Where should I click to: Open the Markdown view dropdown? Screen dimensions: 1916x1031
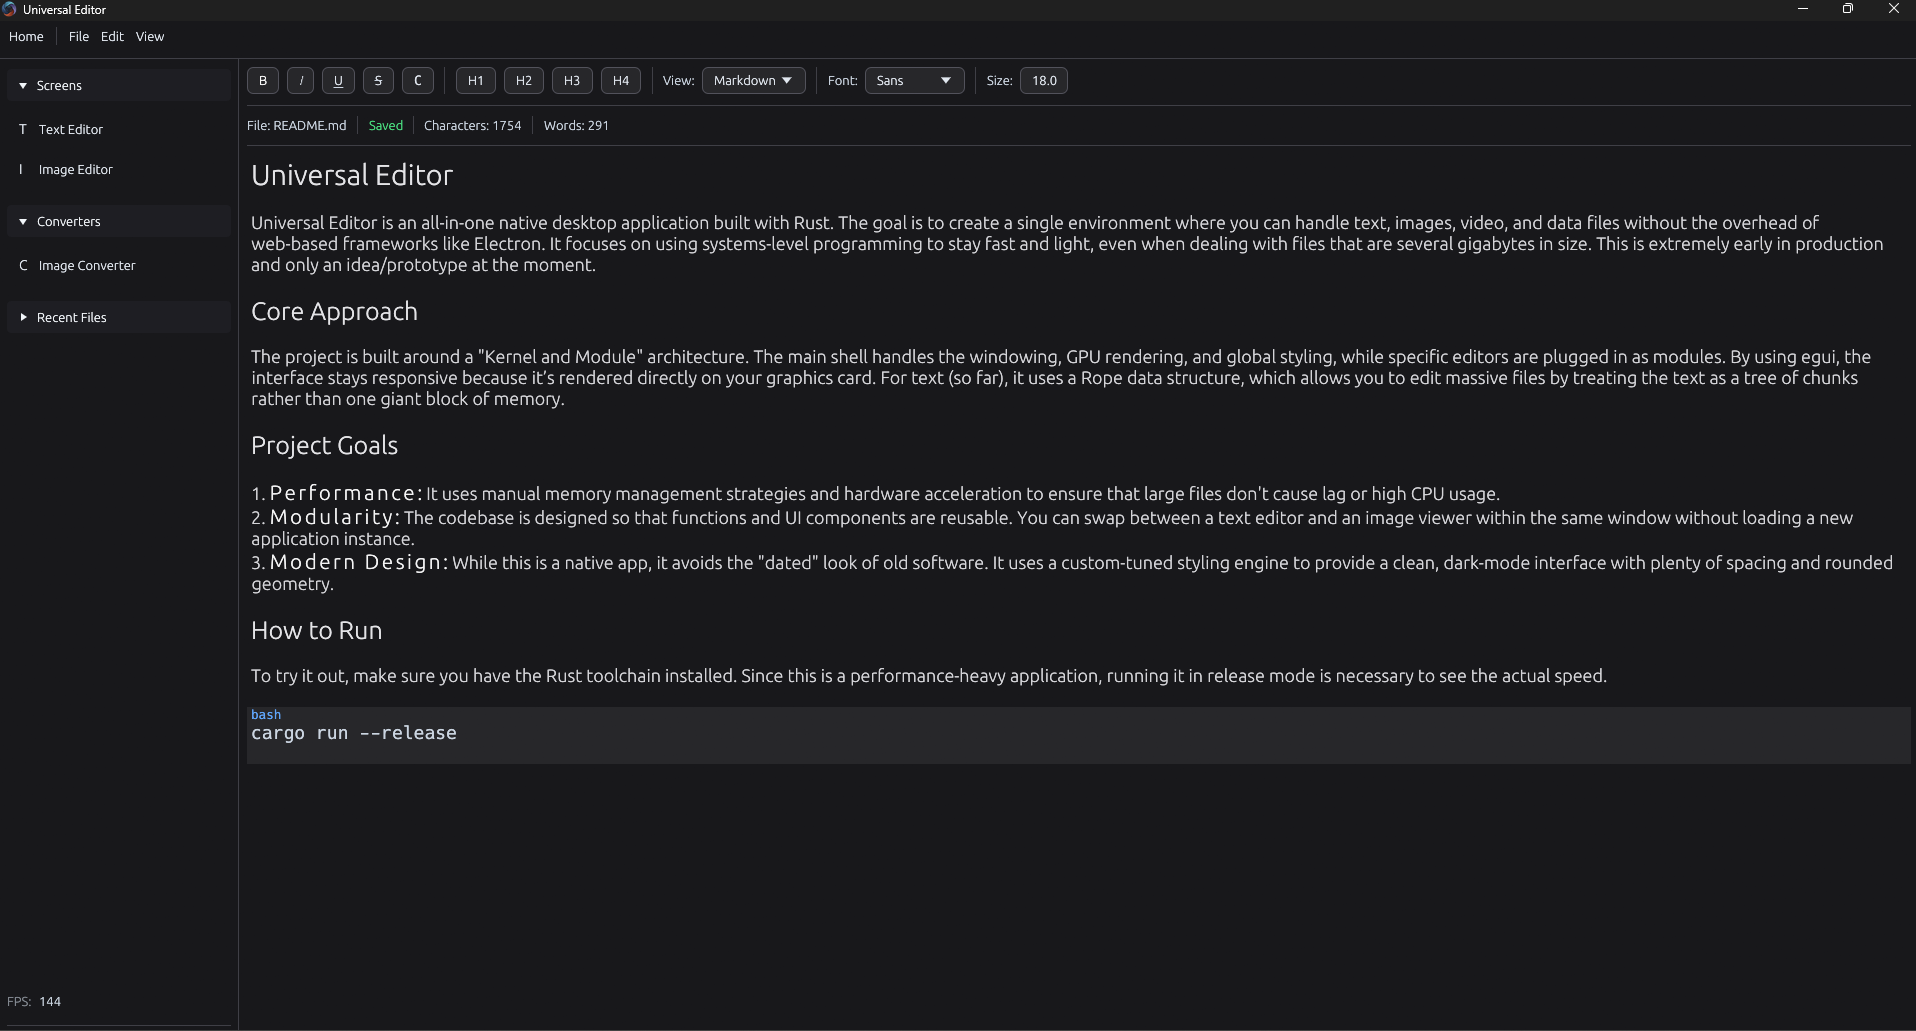click(x=753, y=80)
